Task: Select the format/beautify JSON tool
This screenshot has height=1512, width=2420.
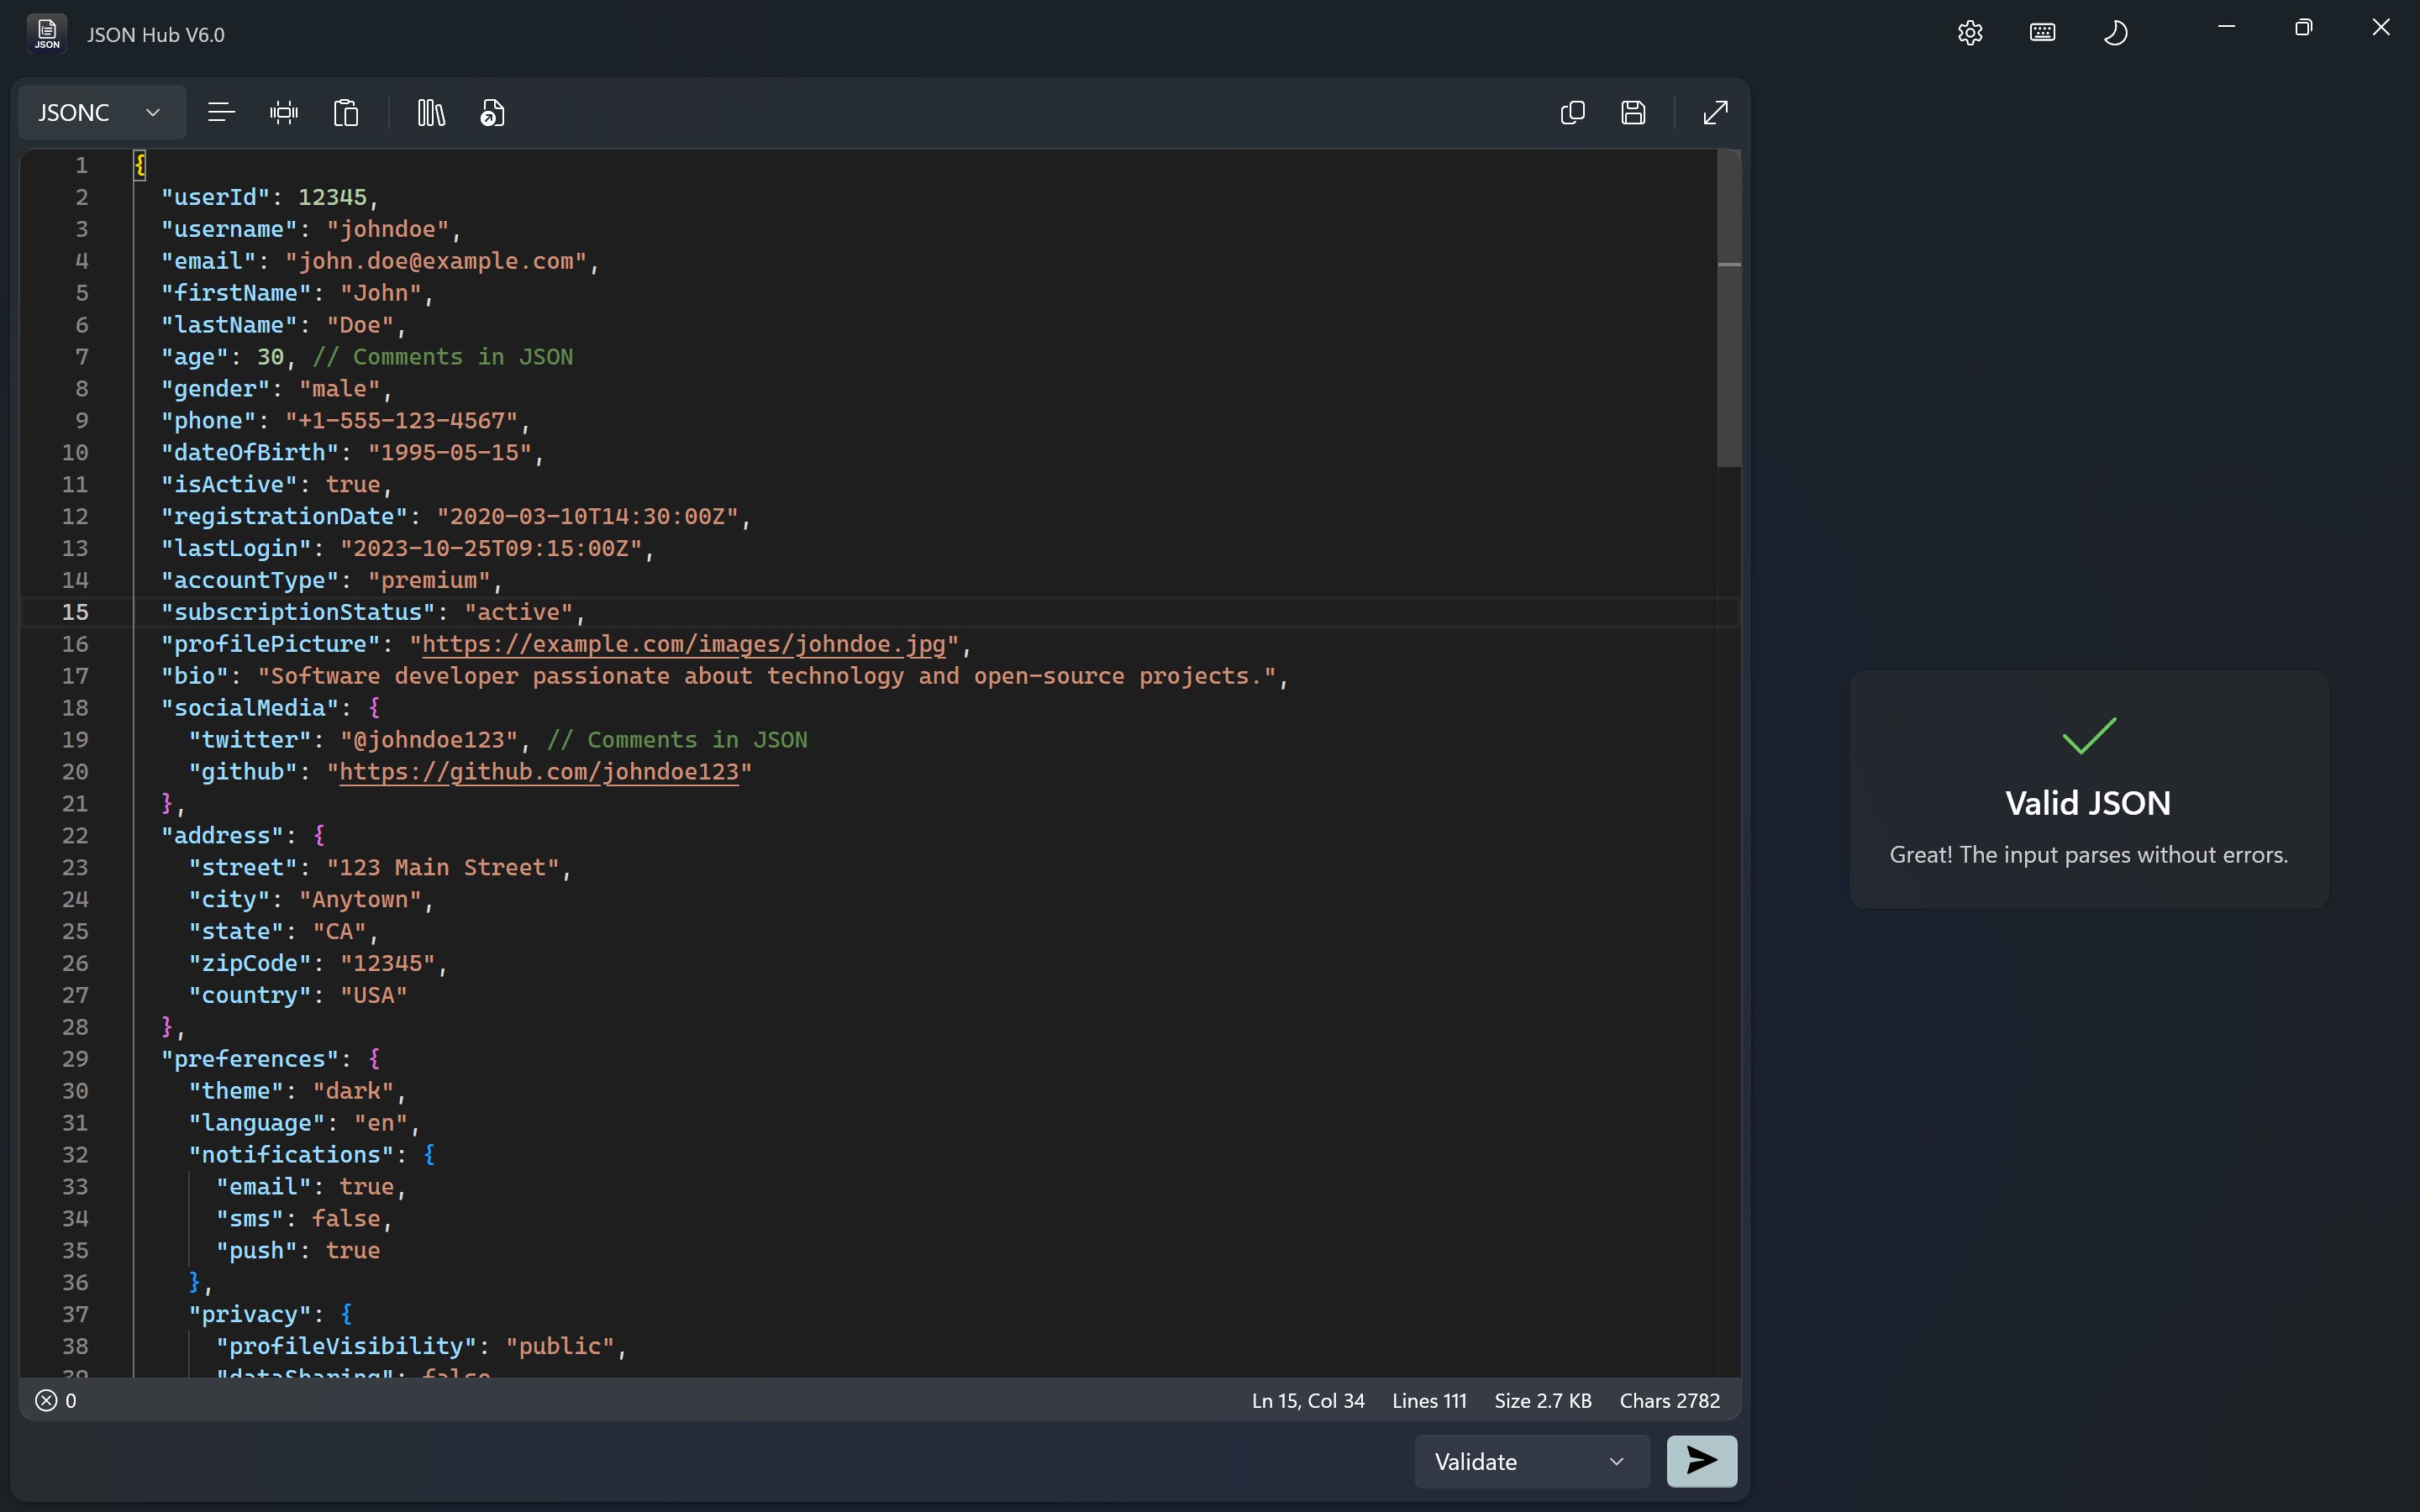Action: (x=222, y=112)
